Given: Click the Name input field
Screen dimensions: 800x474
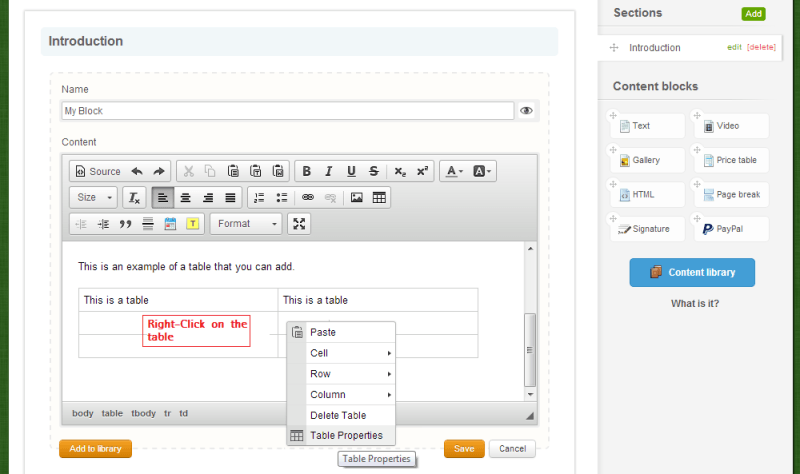Looking at the screenshot, I should pyautogui.click(x=287, y=111).
